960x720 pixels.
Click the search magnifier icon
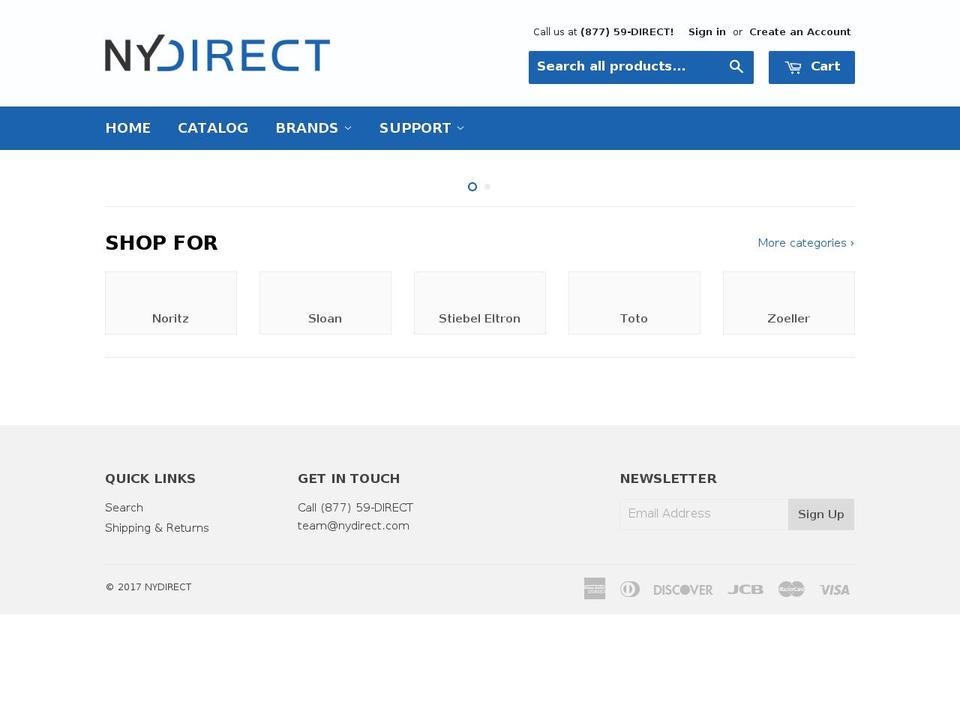click(x=736, y=67)
